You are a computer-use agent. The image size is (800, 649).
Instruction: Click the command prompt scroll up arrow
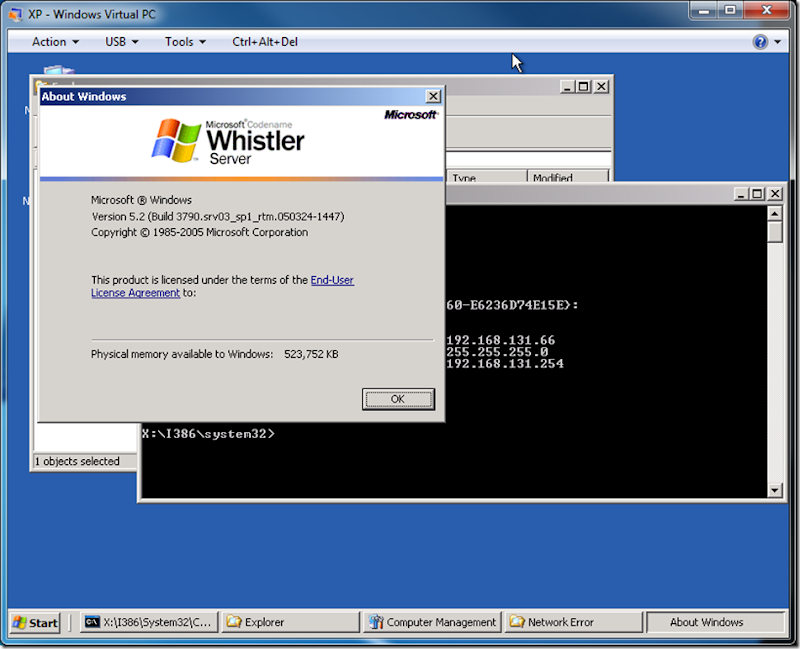pos(774,213)
